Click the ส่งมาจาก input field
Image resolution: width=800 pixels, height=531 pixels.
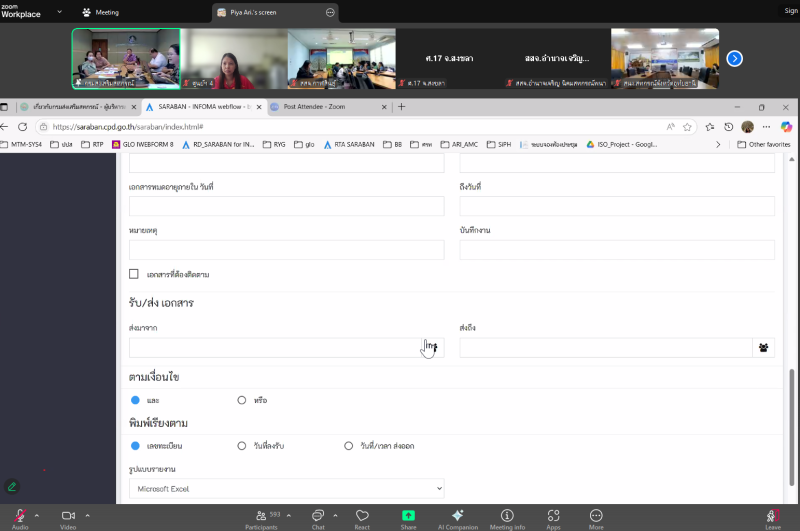point(272,348)
